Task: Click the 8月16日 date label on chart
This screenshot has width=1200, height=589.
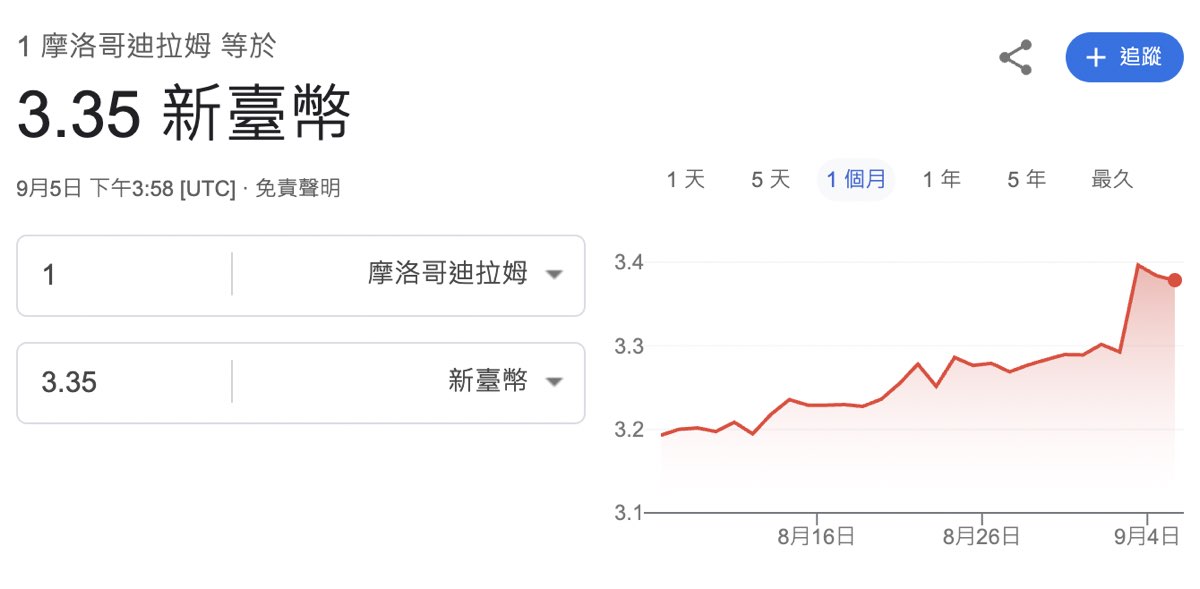Action: click(816, 537)
